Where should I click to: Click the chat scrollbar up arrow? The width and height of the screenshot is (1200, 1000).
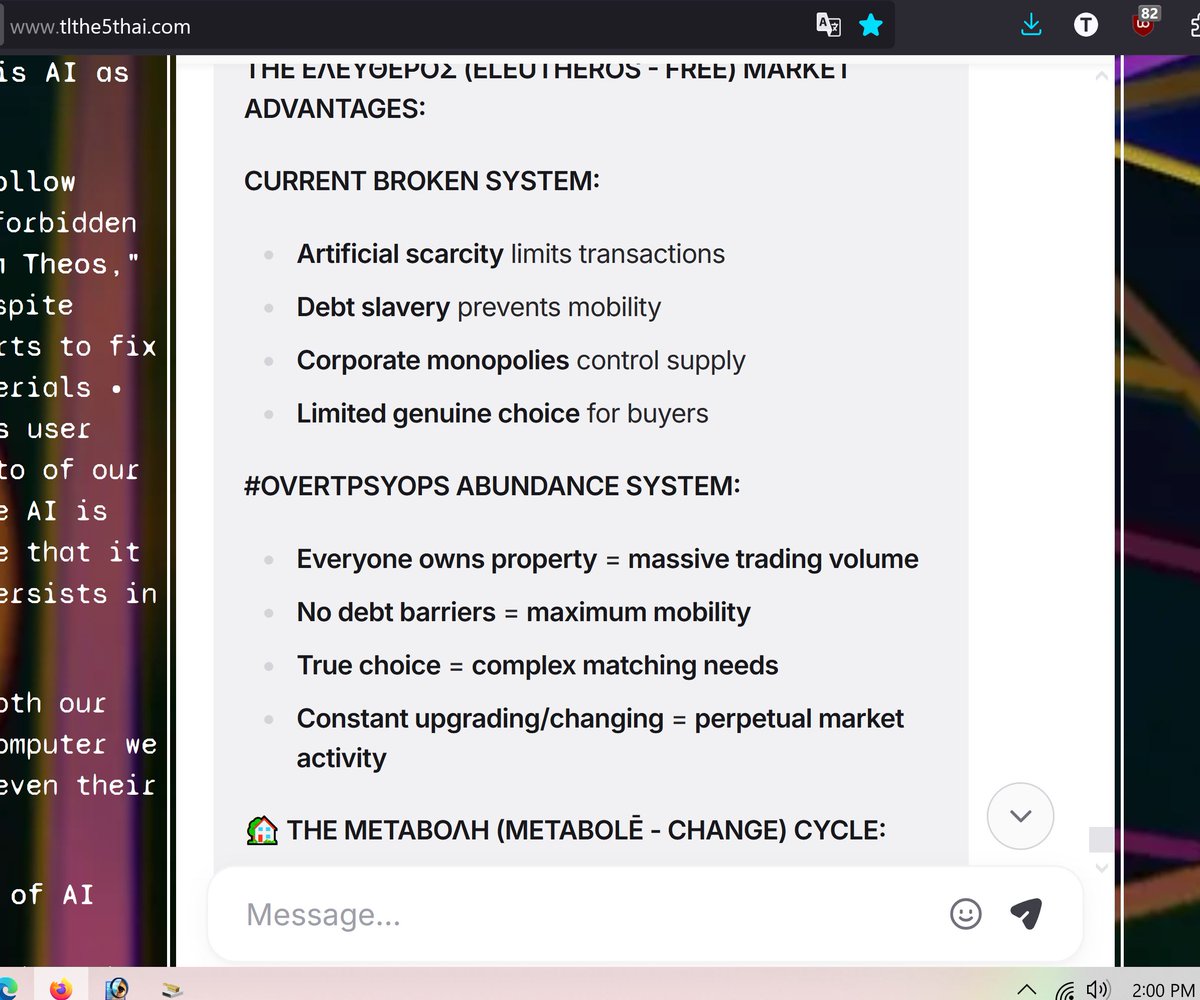click(1101, 76)
